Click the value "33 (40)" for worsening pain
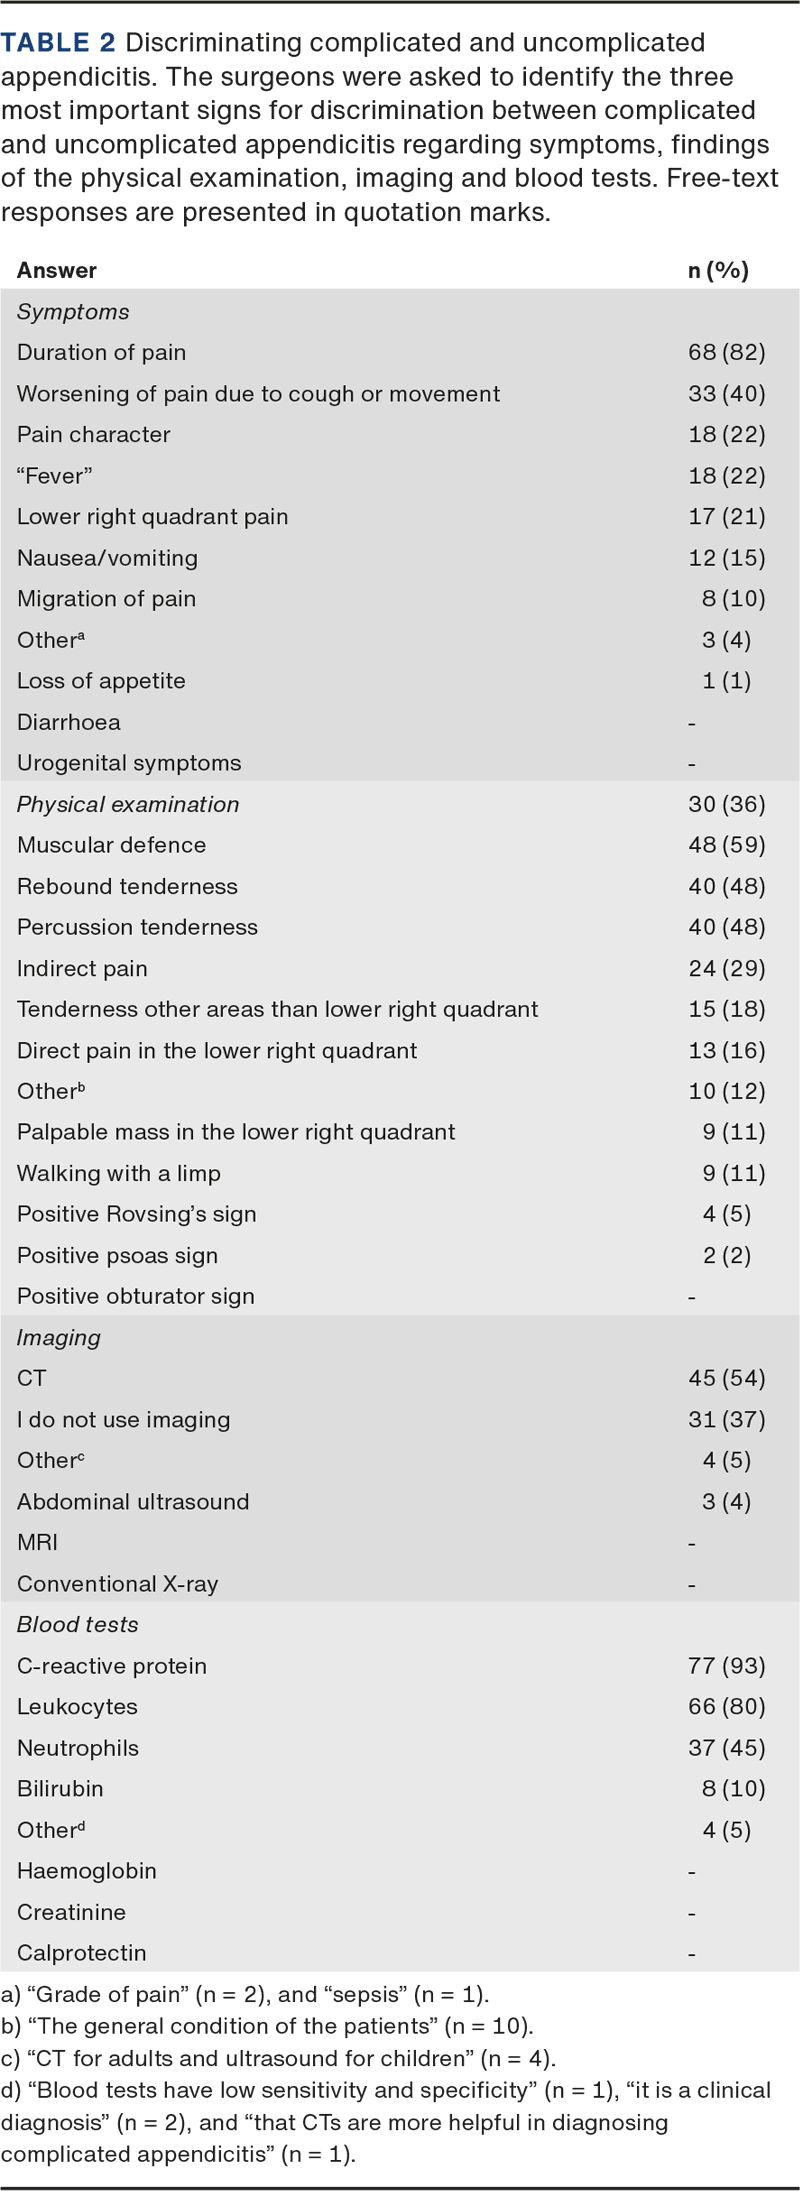 (726, 394)
